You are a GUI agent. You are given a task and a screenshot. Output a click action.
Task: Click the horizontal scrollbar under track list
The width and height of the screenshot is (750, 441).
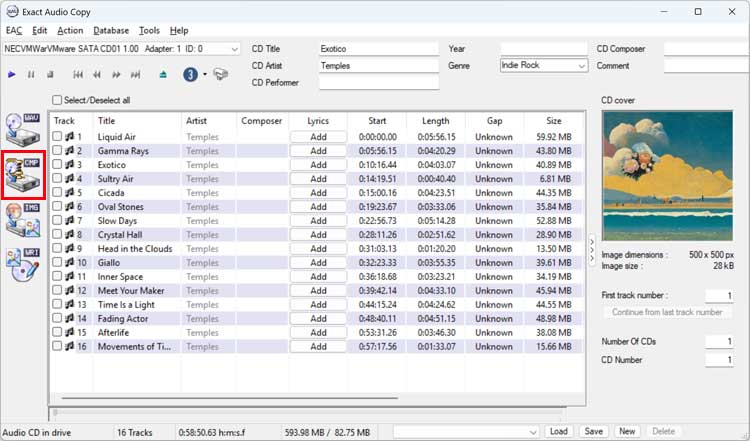[x=230, y=397]
